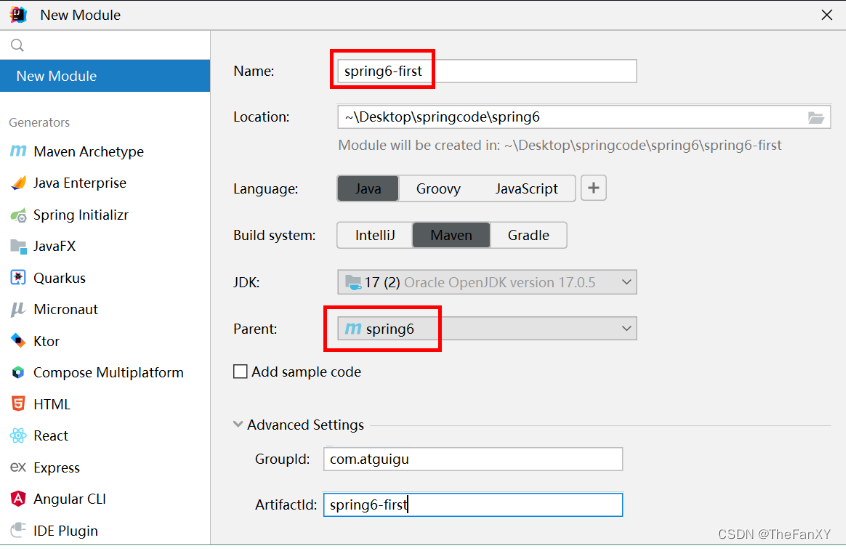
Task: Click the Micronaut mu icon
Action: pos(18,310)
